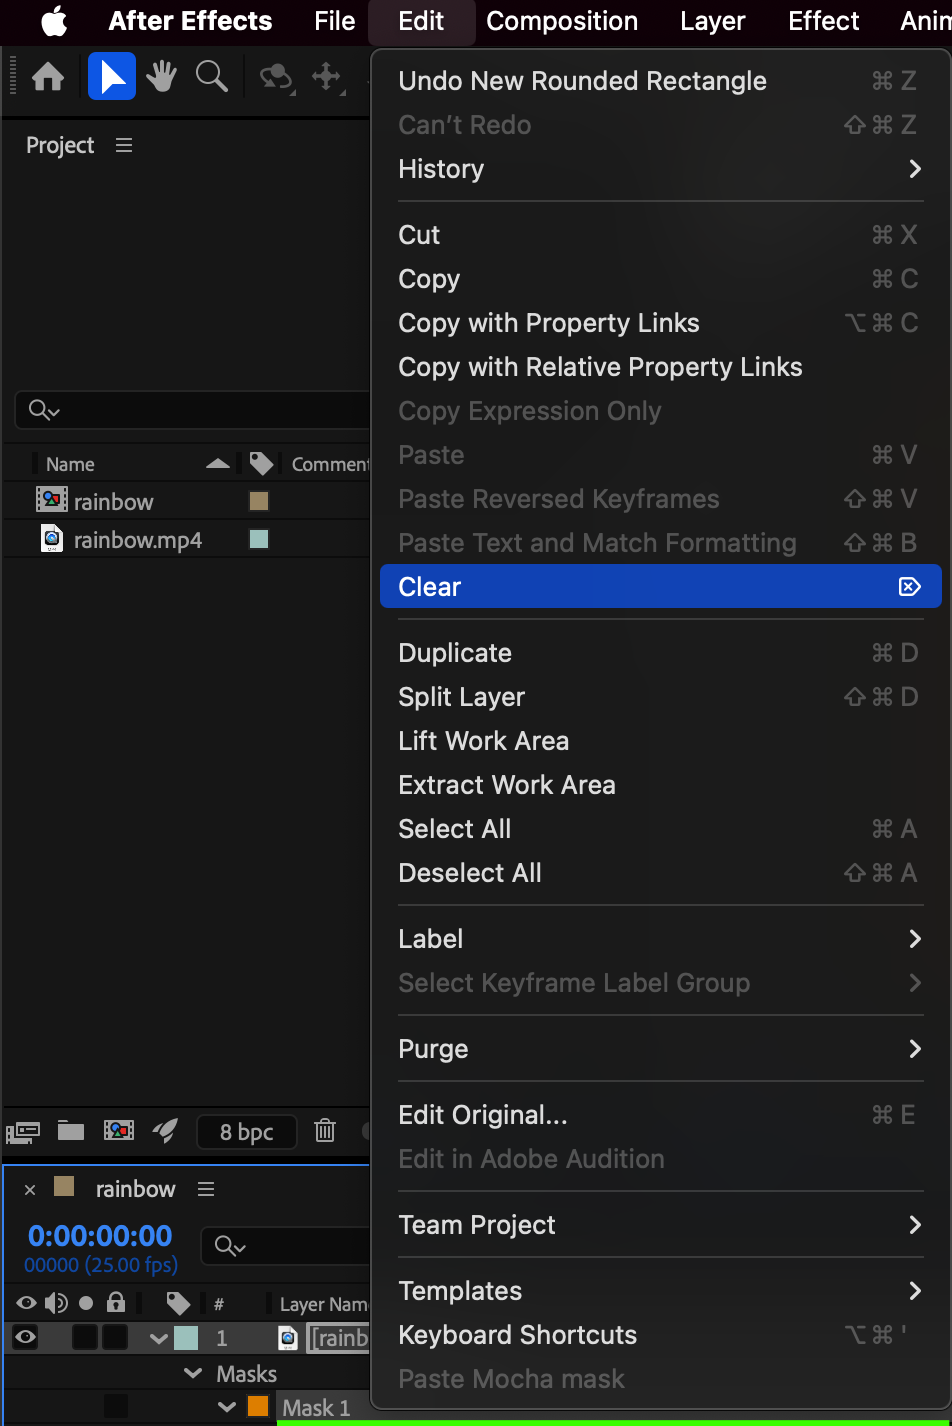The image size is (952, 1426).
Task: Toggle the solo switch for layer 1
Action: [x=86, y=1338]
